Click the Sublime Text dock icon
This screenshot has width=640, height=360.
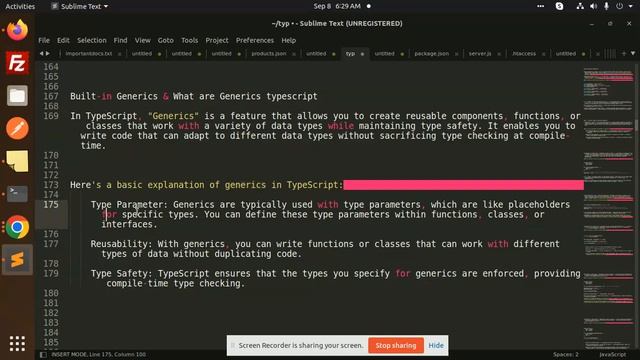click(x=17, y=260)
